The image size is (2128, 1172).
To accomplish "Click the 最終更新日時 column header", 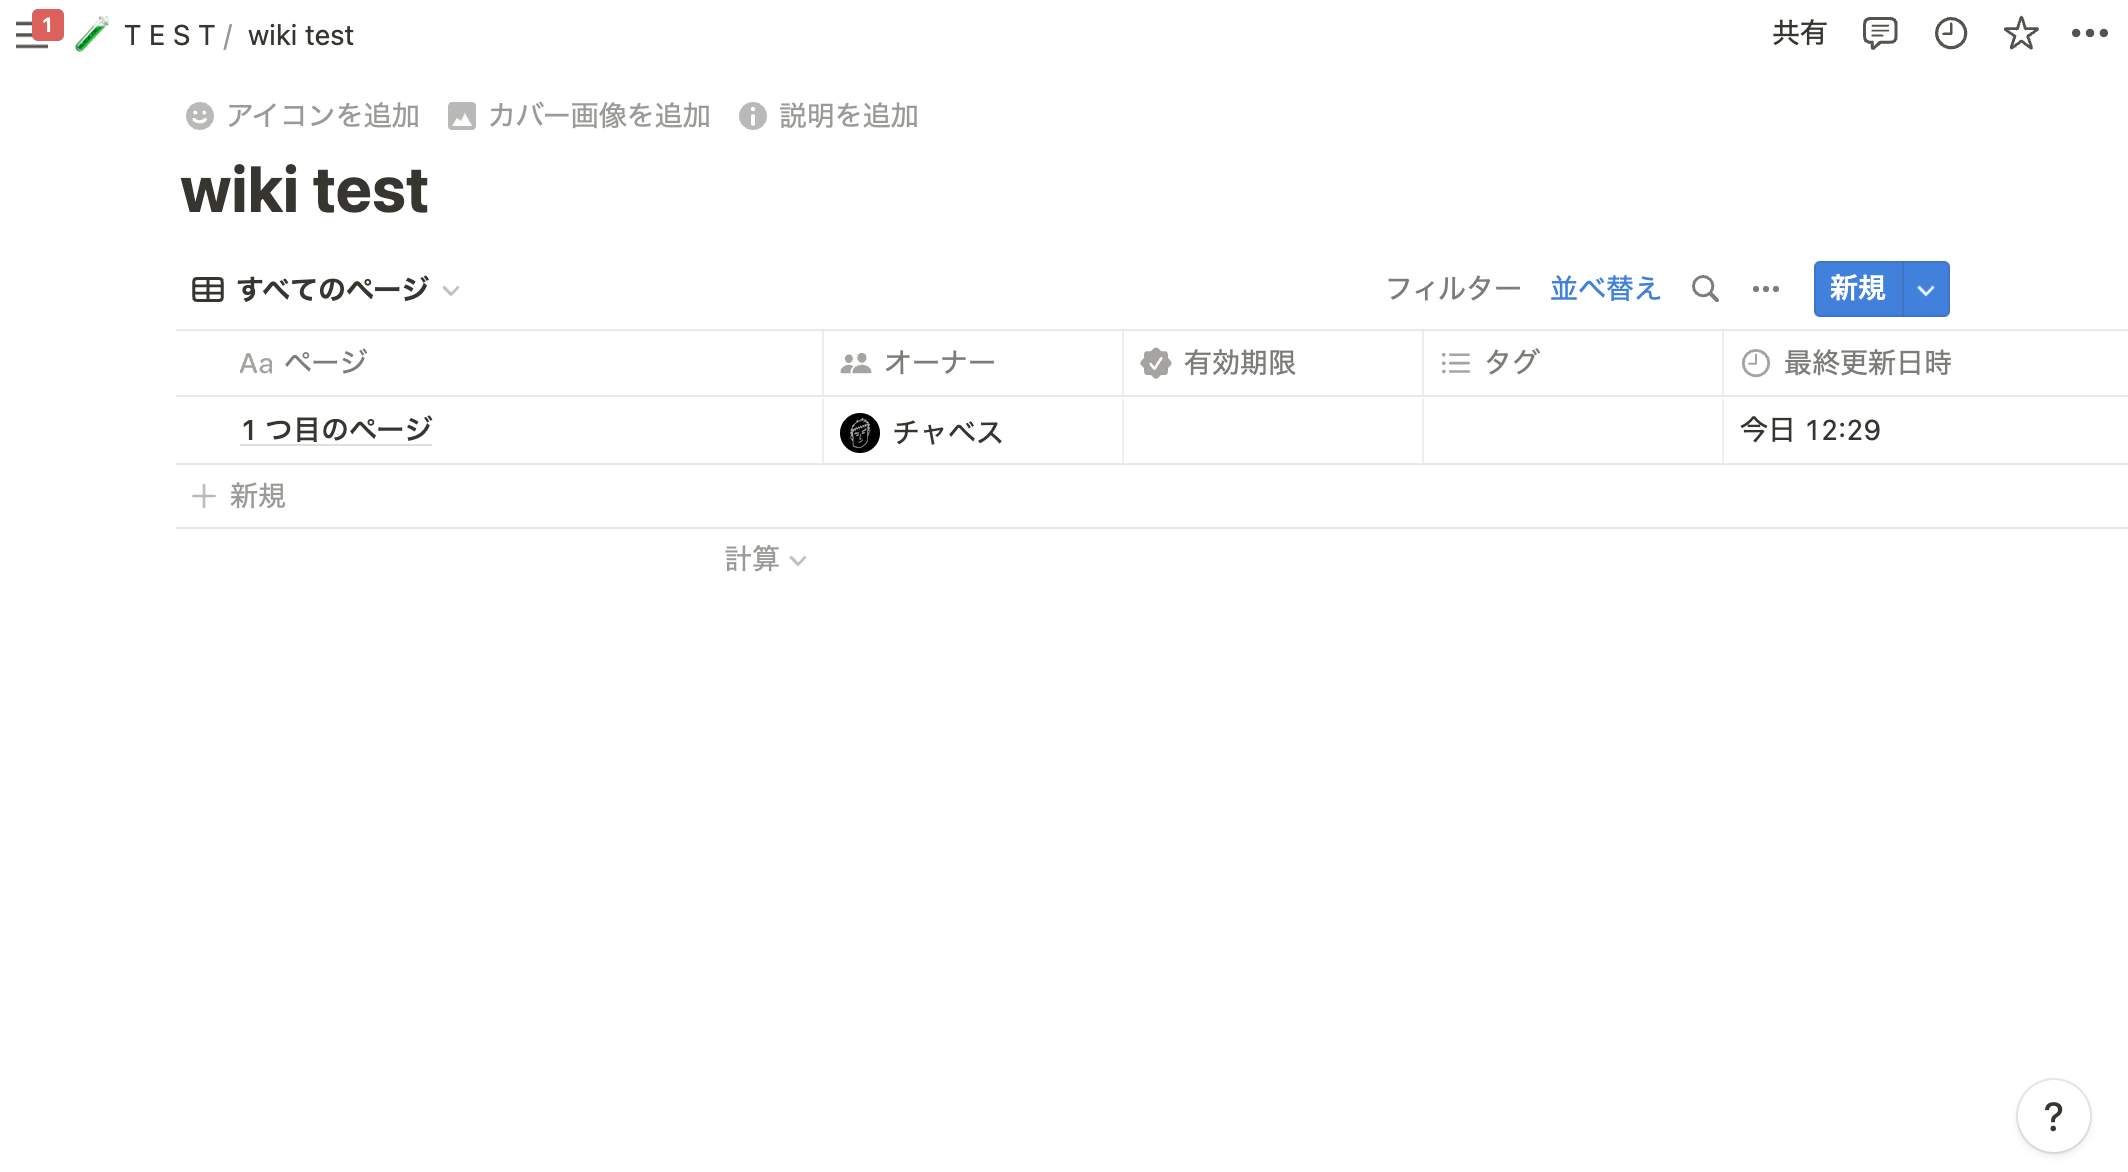I will (x=1925, y=363).
